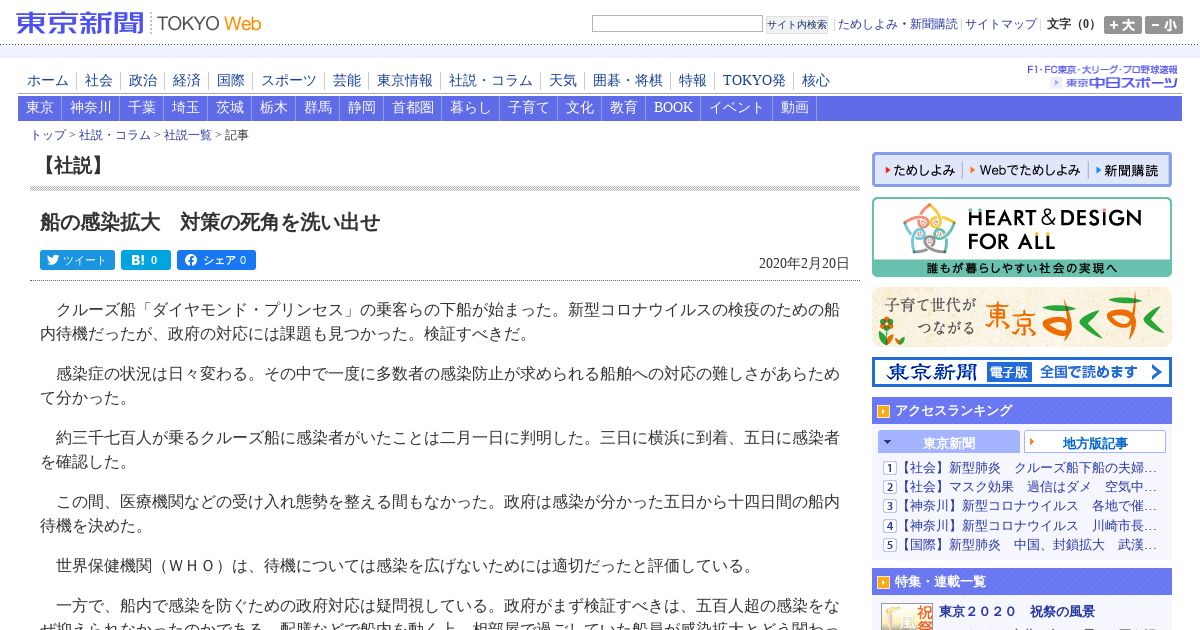Select 千葉 regional tab
Viewport: 1200px width, 630px height.
pos(142,108)
